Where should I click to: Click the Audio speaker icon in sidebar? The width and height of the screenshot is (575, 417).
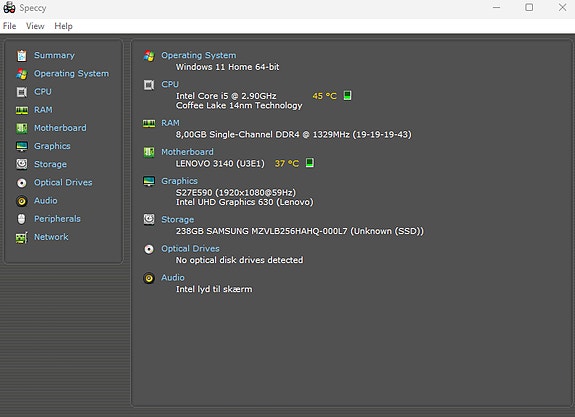click(x=22, y=201)
